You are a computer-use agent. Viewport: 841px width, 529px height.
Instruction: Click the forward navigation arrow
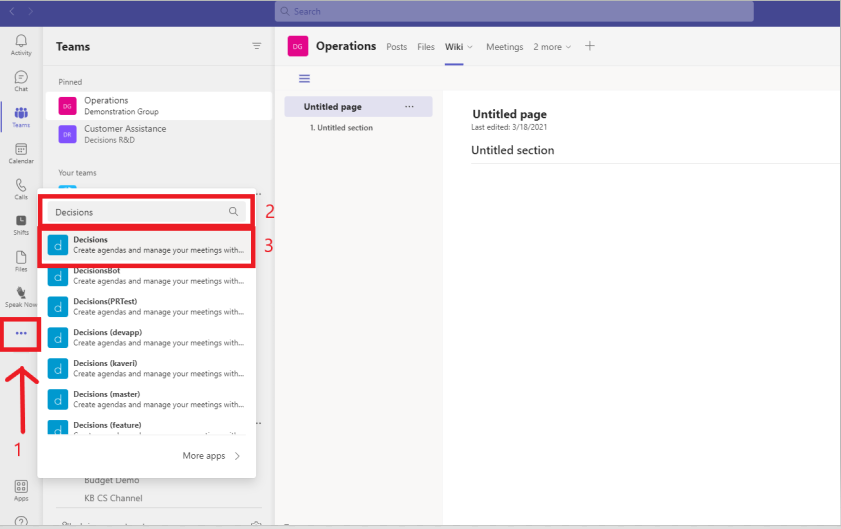tap(31, 11)
